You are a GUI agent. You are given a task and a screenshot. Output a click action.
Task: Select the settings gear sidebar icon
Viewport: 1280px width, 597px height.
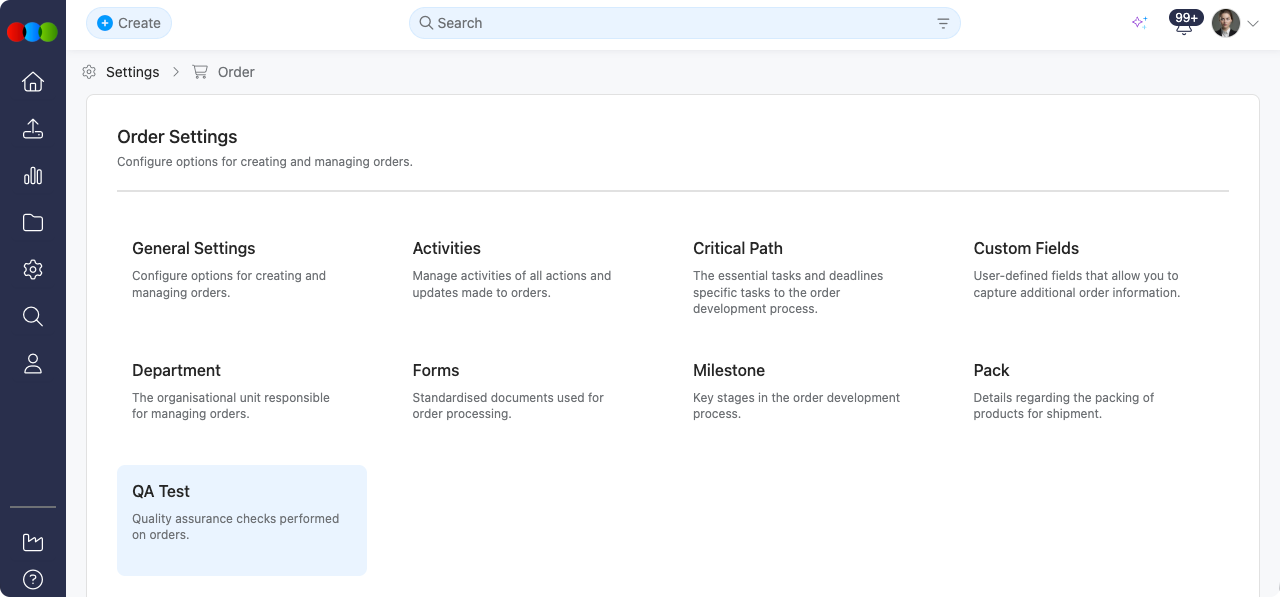point(33,270)
